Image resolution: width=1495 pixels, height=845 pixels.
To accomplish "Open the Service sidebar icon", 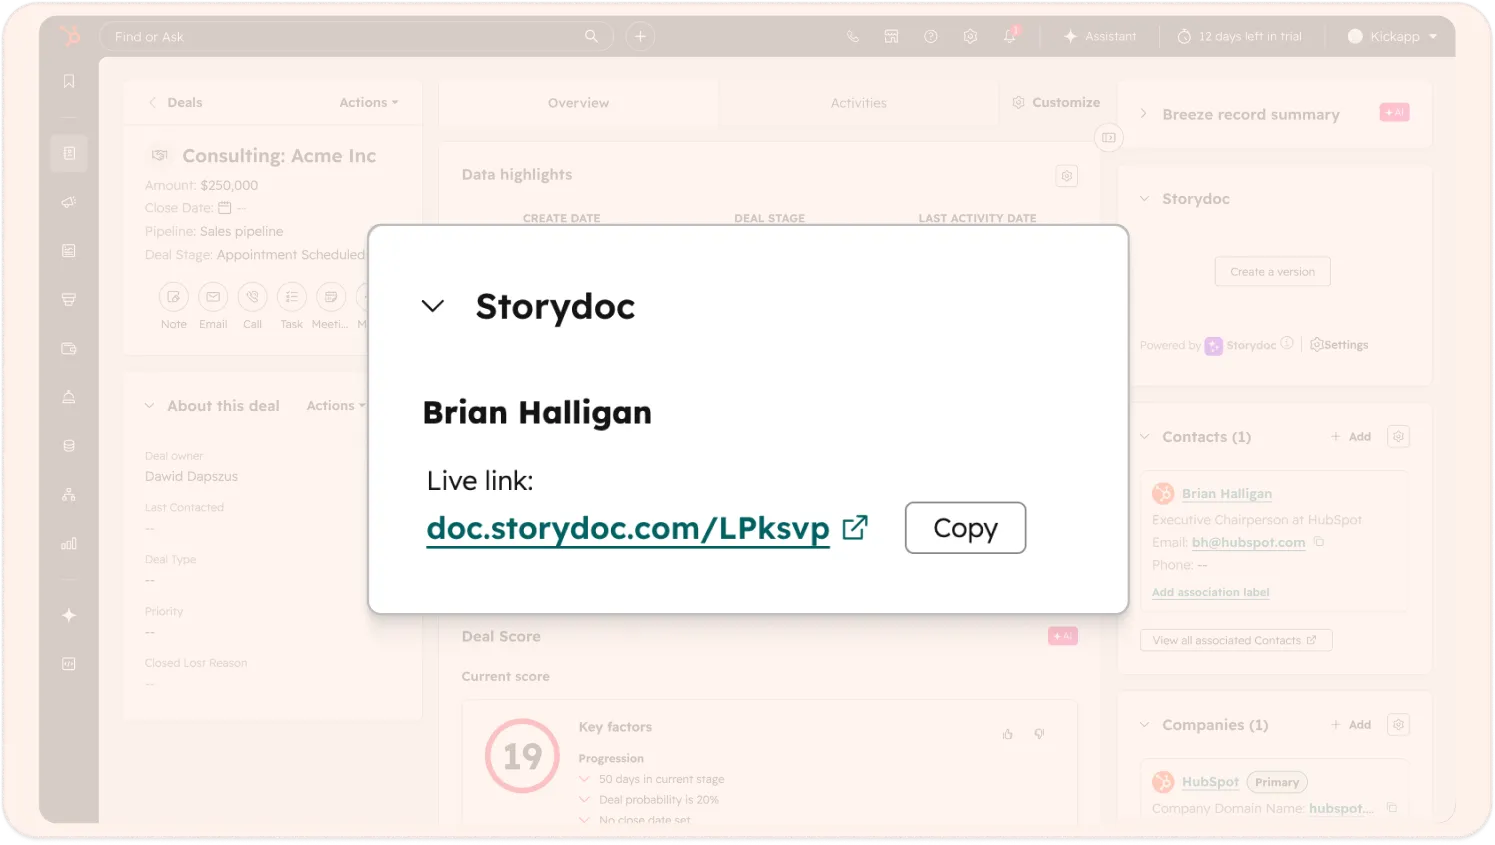I will coord(69,397).
